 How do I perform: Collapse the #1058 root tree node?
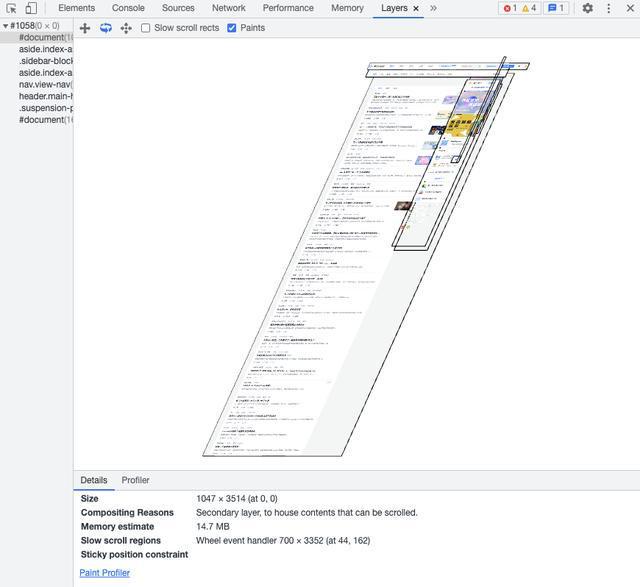5,26
